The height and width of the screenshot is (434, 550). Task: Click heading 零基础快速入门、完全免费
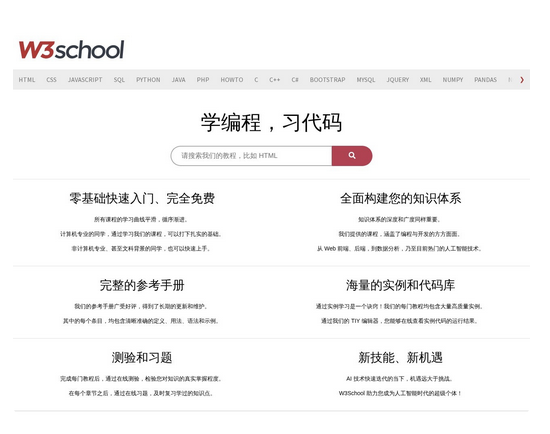click(142, 199)
